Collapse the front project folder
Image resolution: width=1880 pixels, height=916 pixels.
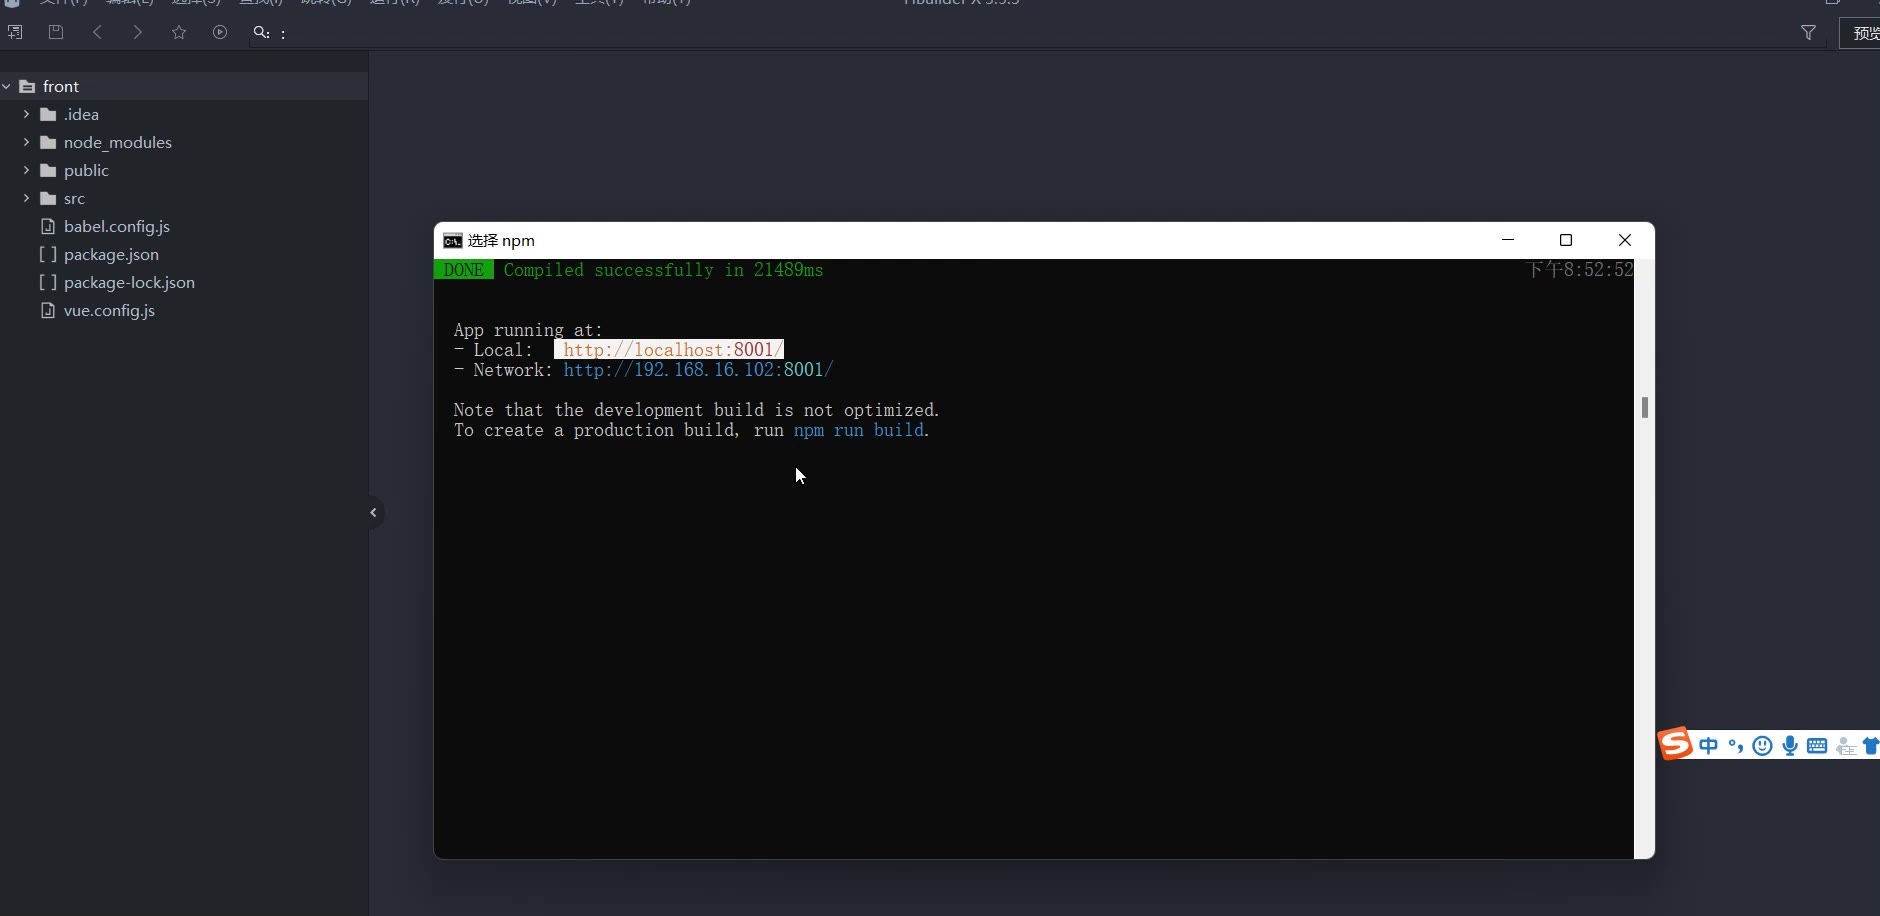[7, 87]
